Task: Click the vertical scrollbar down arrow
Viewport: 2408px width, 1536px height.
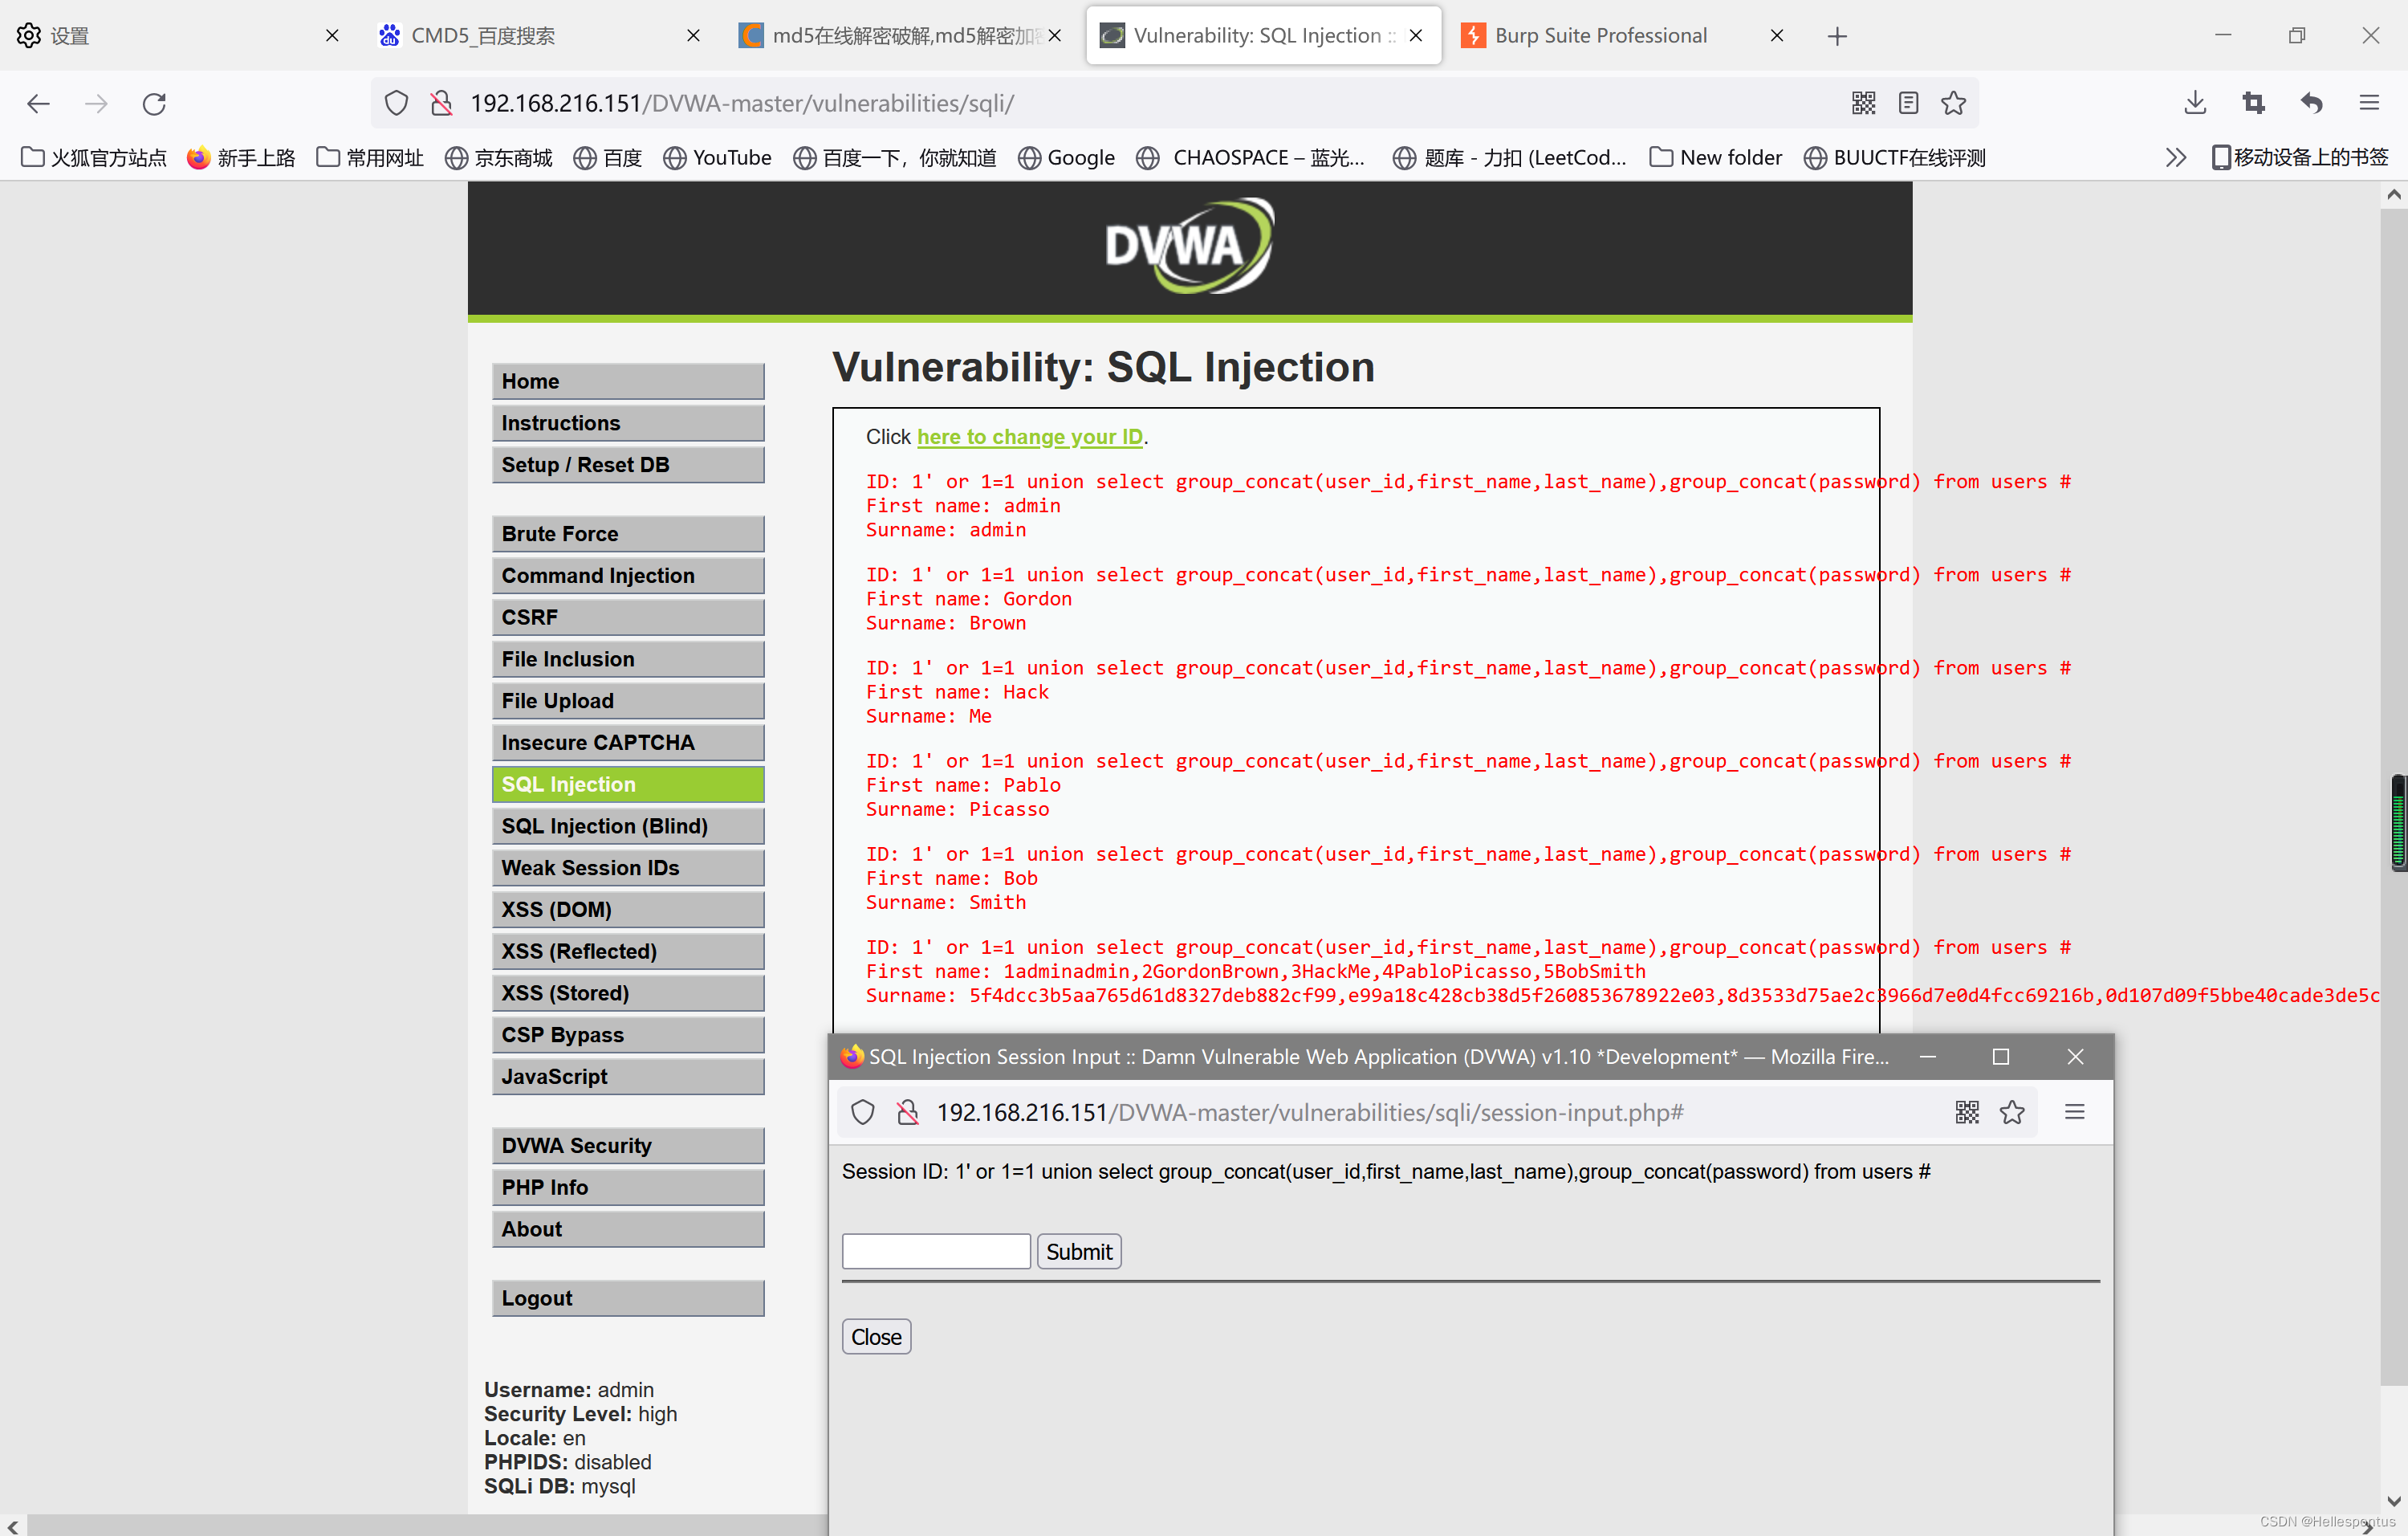Action: (2393, 1501)
